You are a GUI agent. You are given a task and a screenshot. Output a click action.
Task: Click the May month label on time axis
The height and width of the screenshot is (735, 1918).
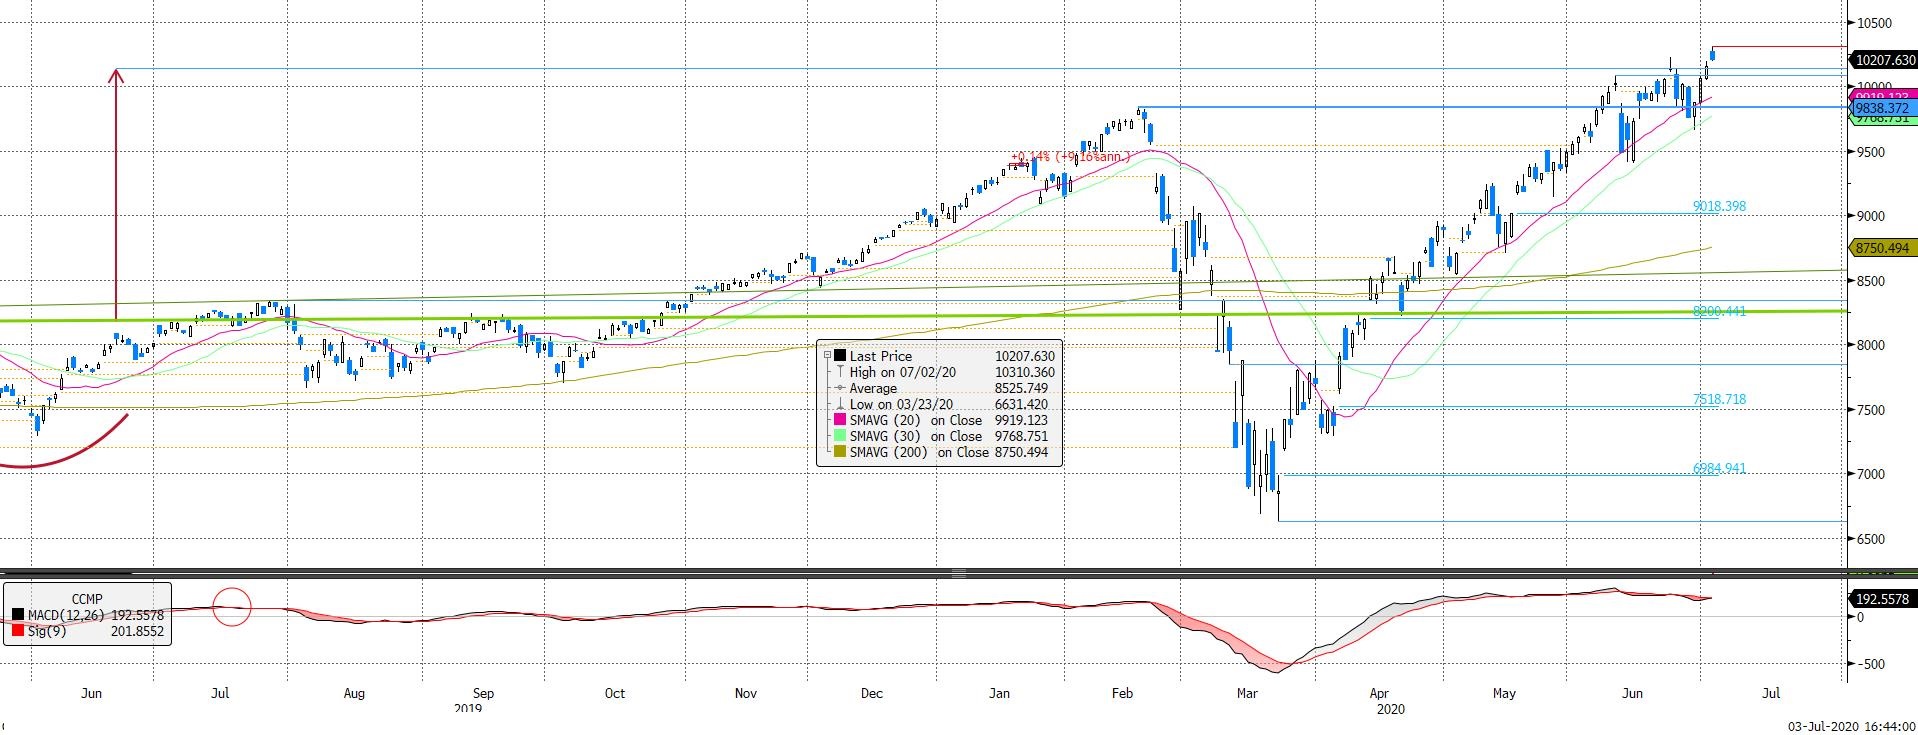[x=1504, y=693]
